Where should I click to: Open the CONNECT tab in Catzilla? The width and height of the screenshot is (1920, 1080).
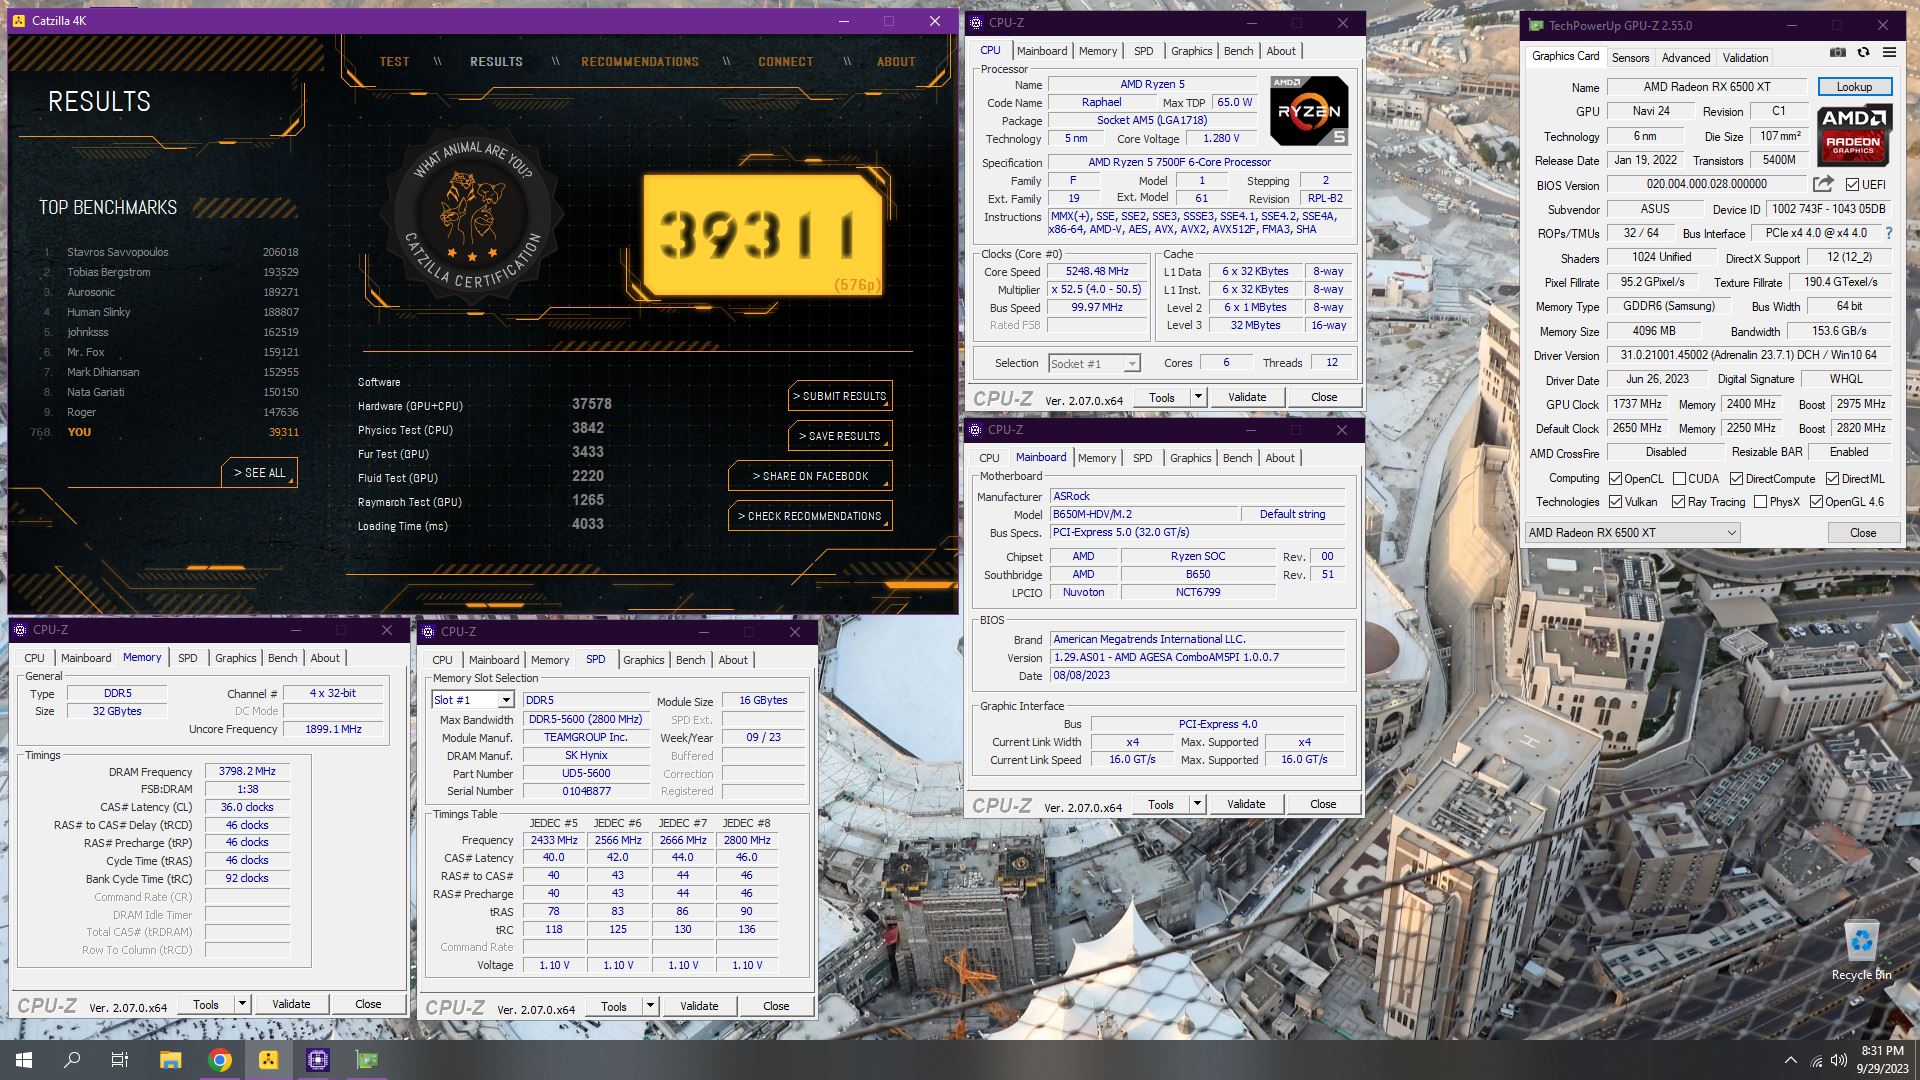pos(785,61)
